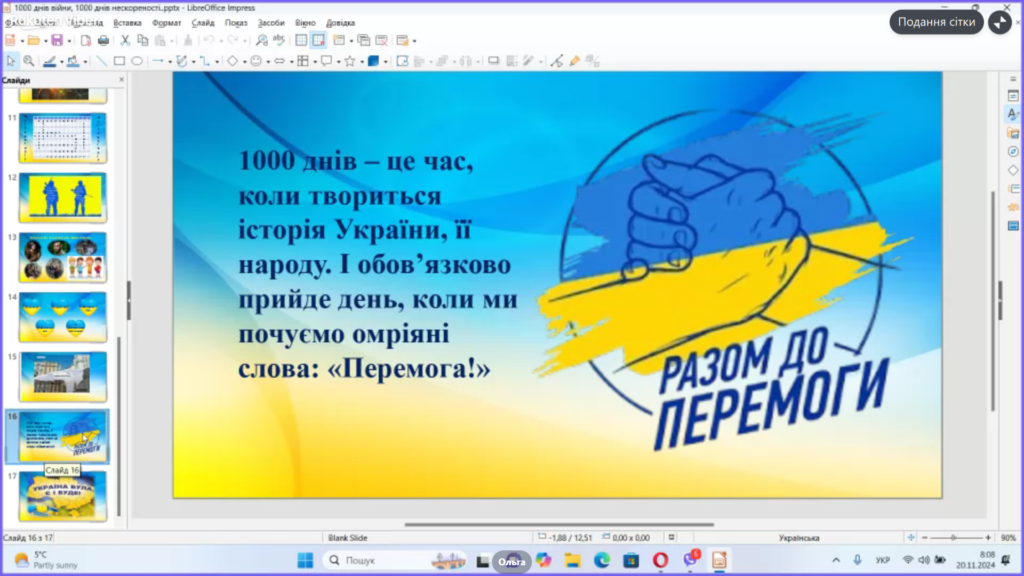Viewport: 1024px width, 576px height.
Task: Click the Save document icon
Action: coord(57,40)
